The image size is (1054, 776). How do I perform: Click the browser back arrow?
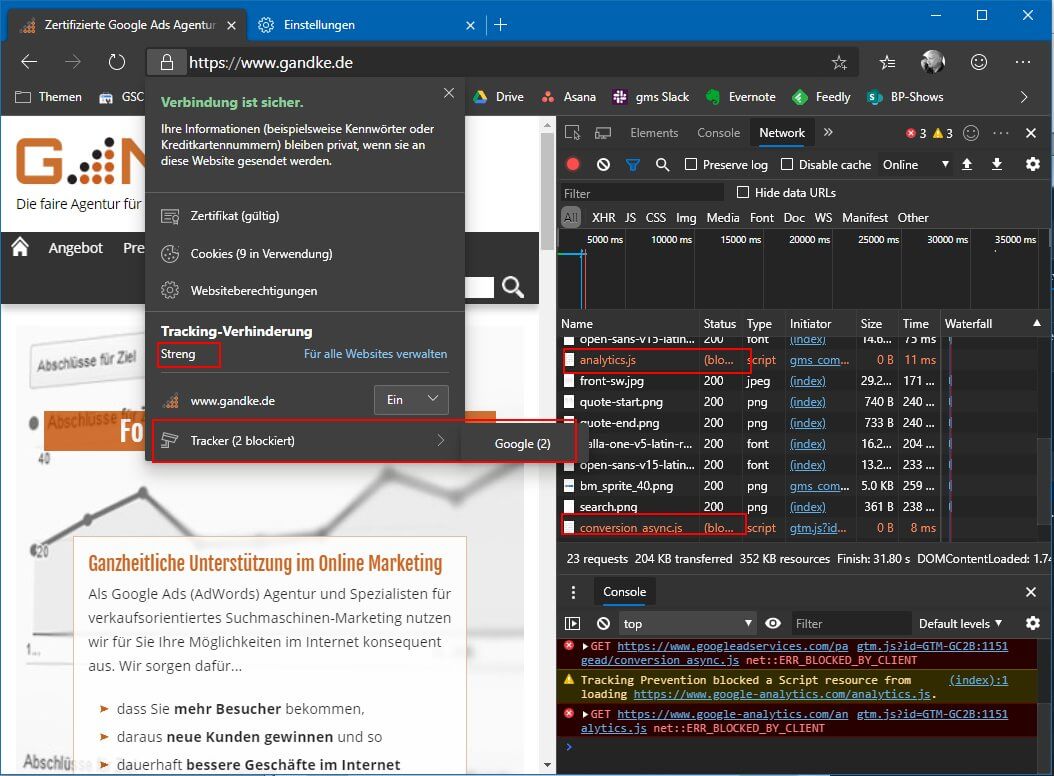click(29, 63)
